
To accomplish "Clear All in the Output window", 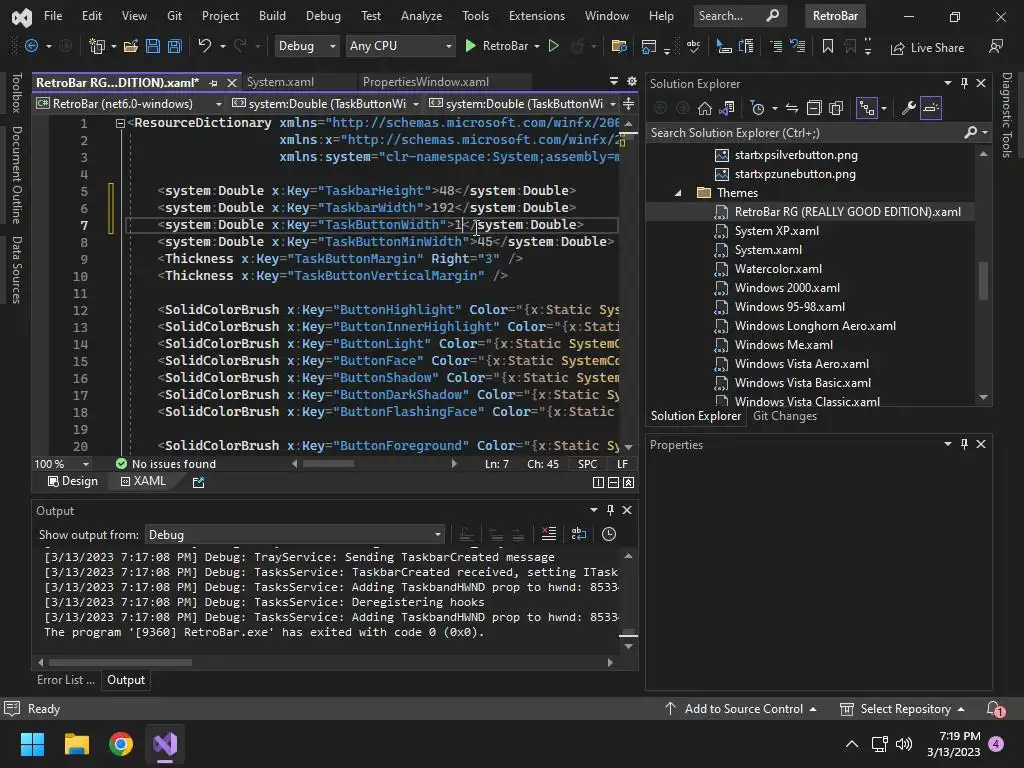I will click(x=549, y=534).
